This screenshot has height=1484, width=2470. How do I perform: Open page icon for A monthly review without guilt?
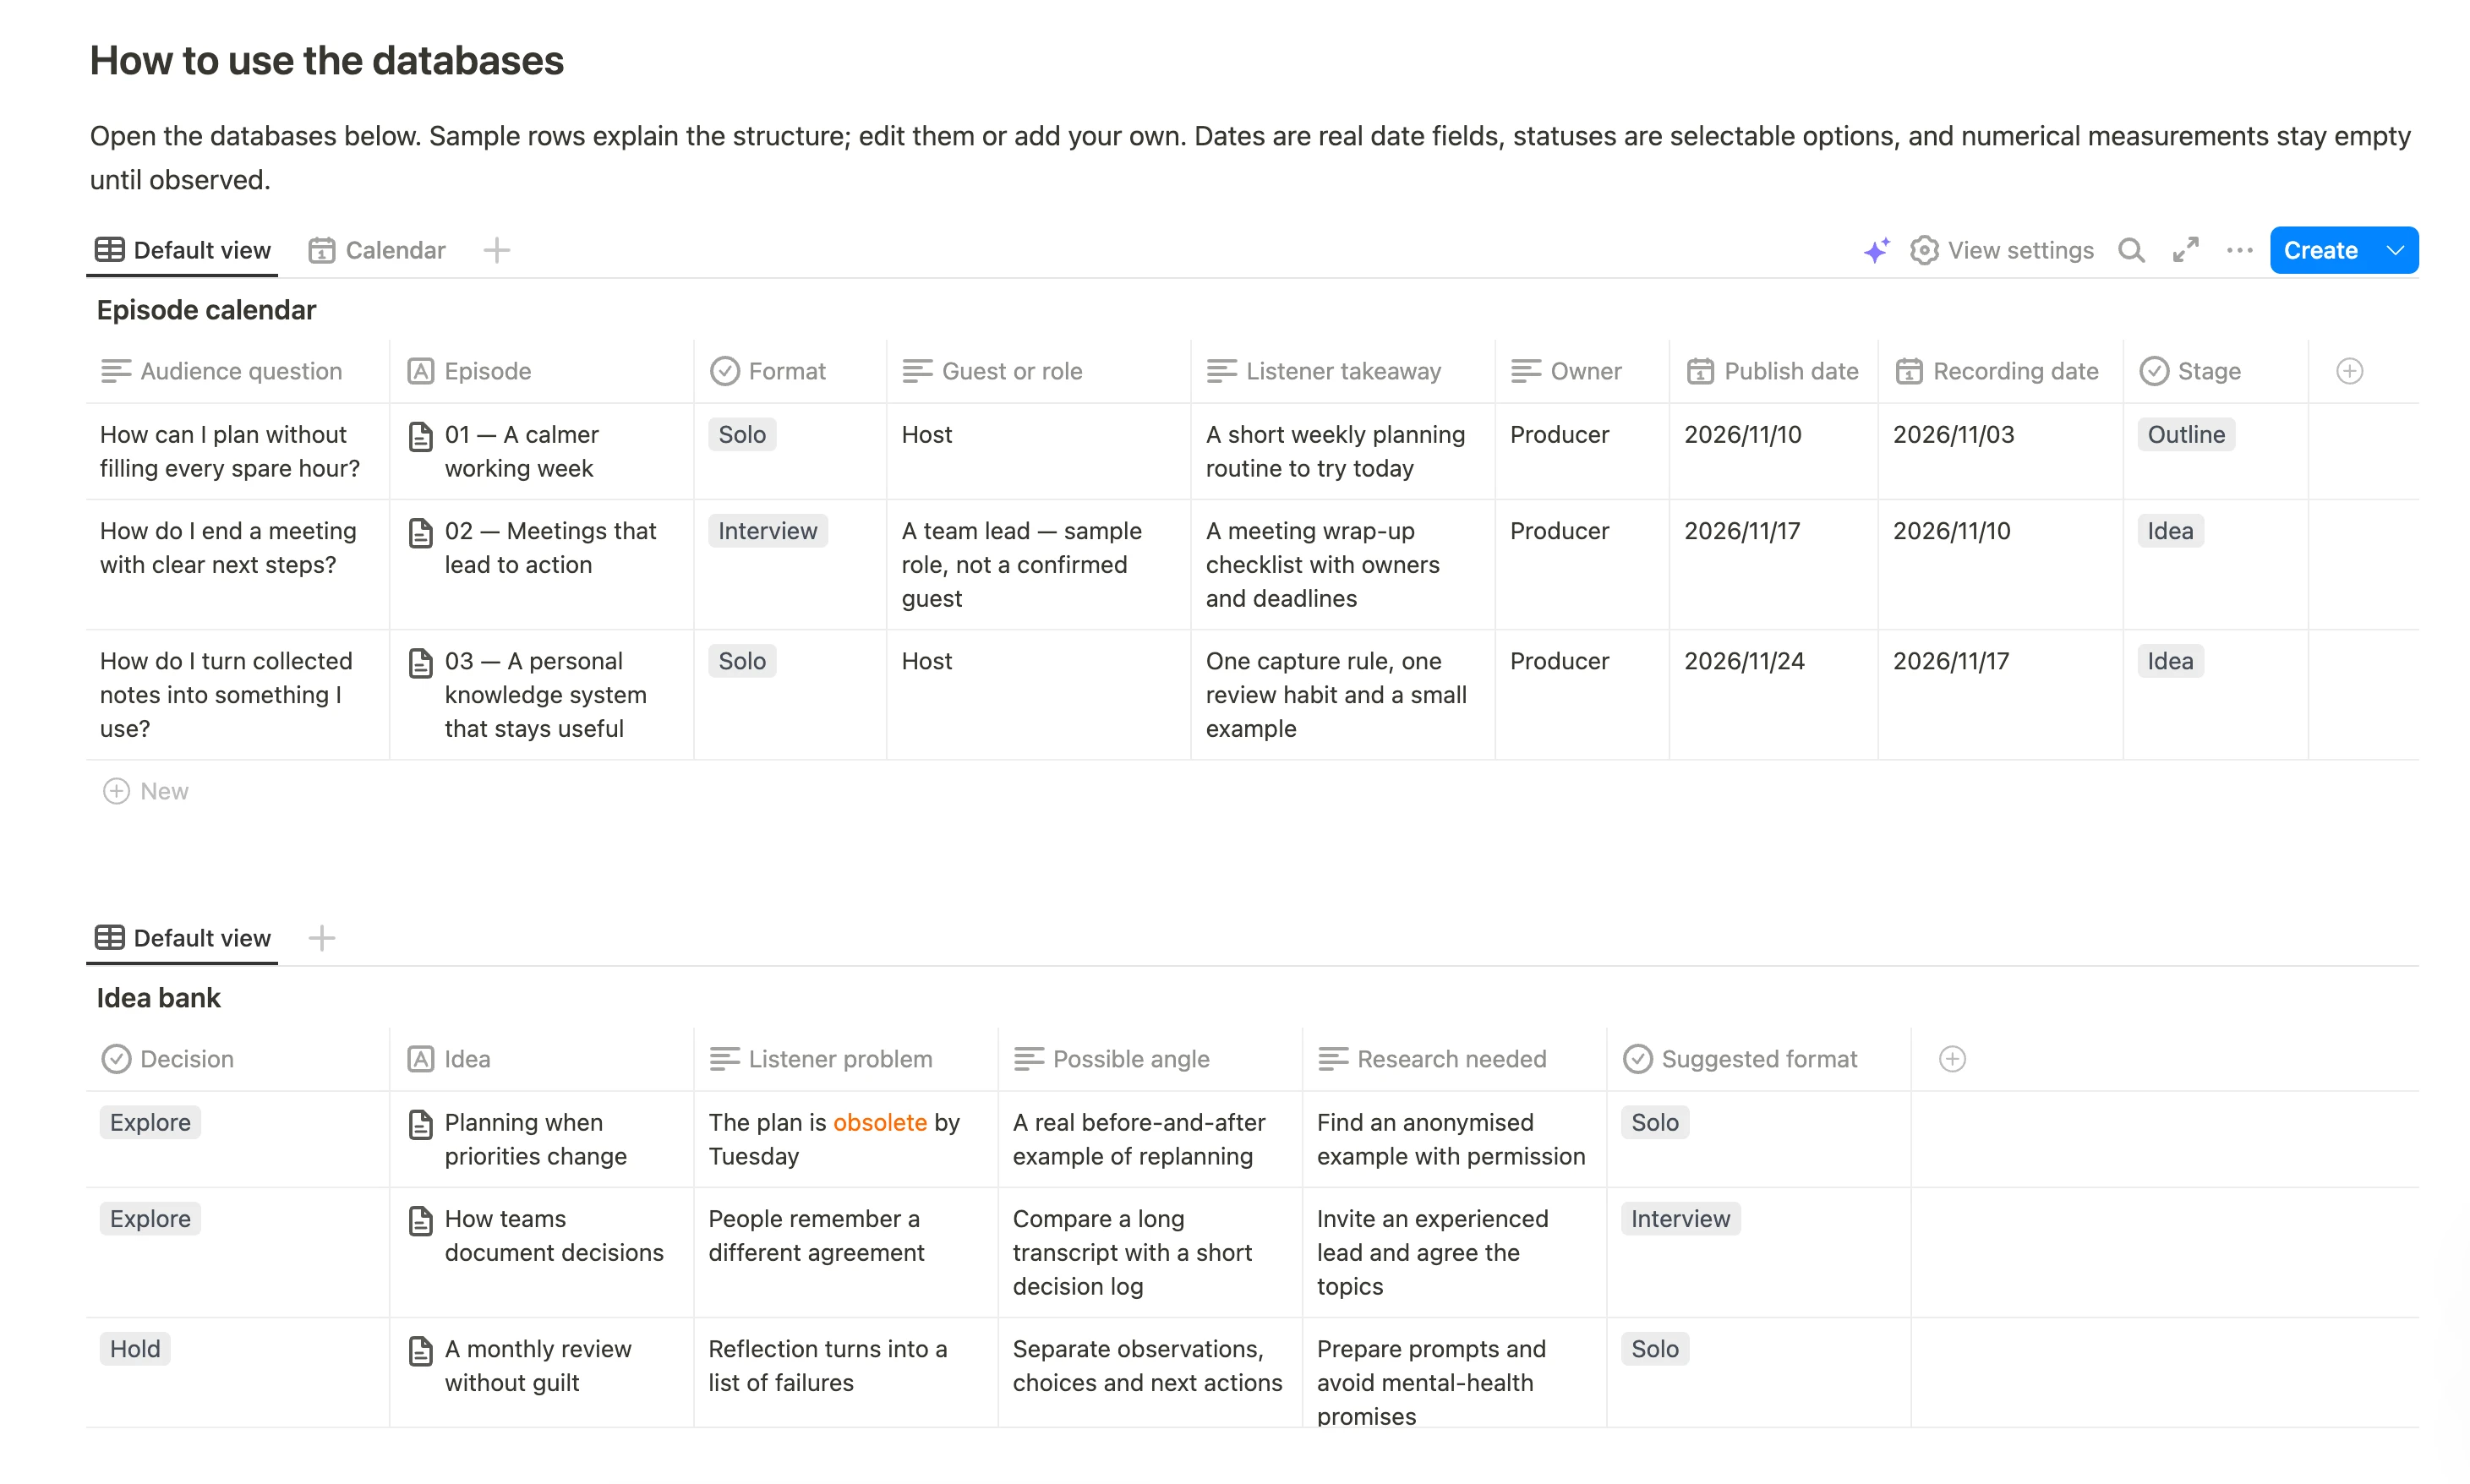[x=421, y=1350]
